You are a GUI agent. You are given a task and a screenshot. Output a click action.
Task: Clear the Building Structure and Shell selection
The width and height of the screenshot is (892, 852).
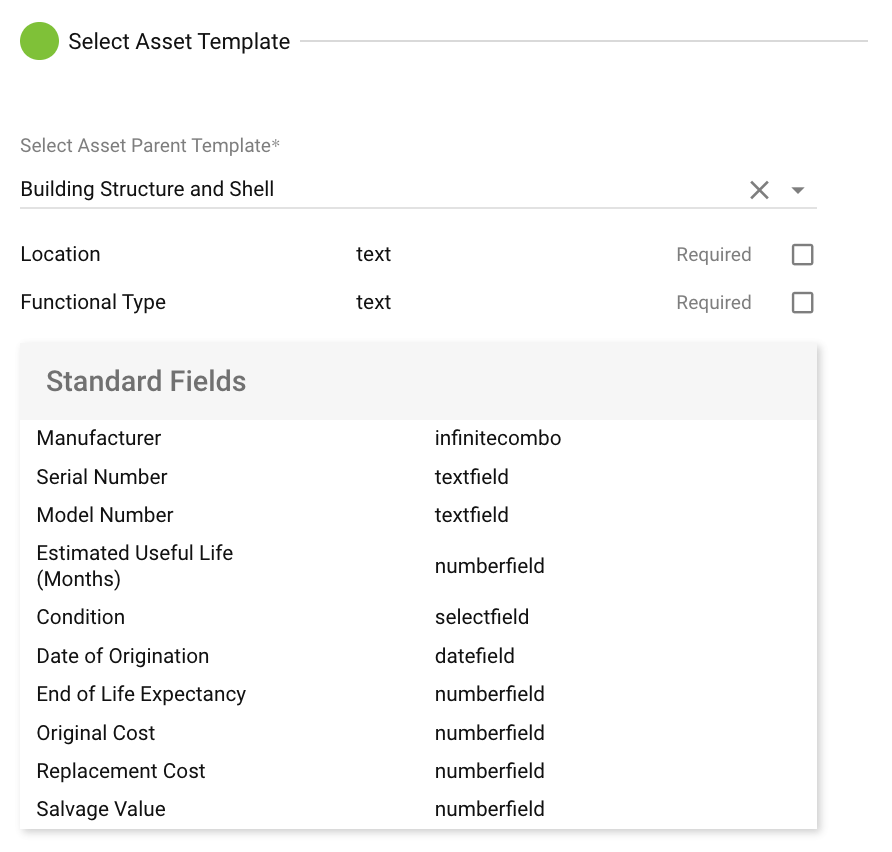click(x=759, y=190)
